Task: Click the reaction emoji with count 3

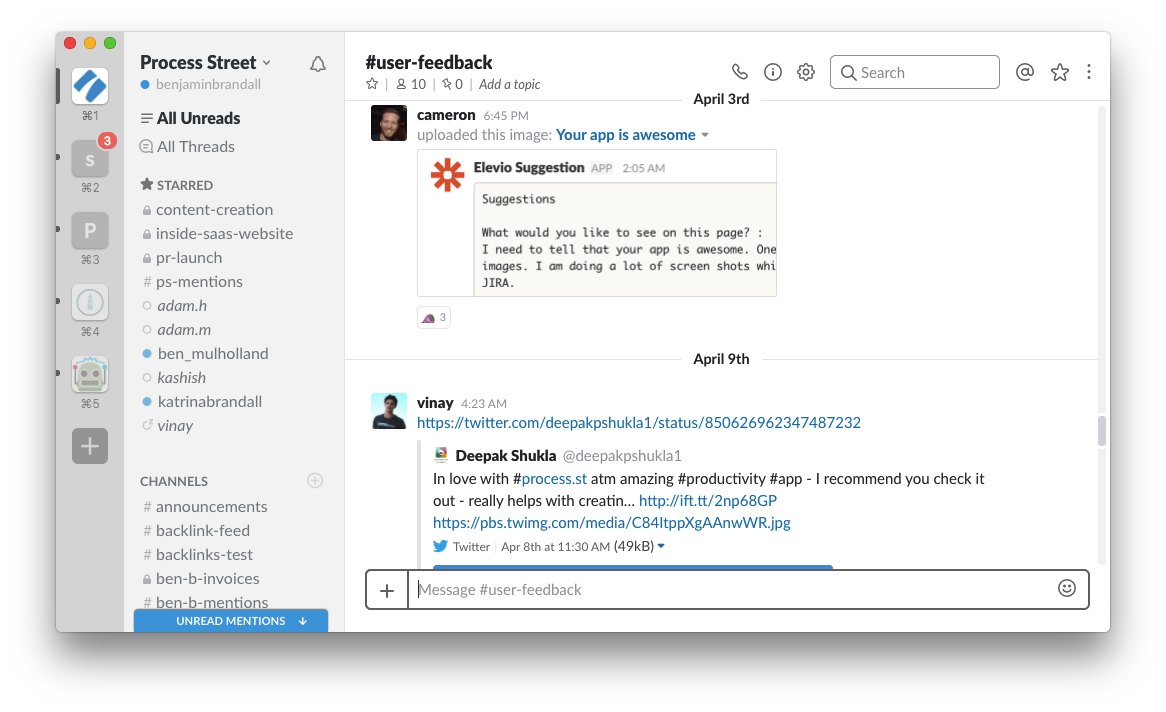Action: click(434, 318)
